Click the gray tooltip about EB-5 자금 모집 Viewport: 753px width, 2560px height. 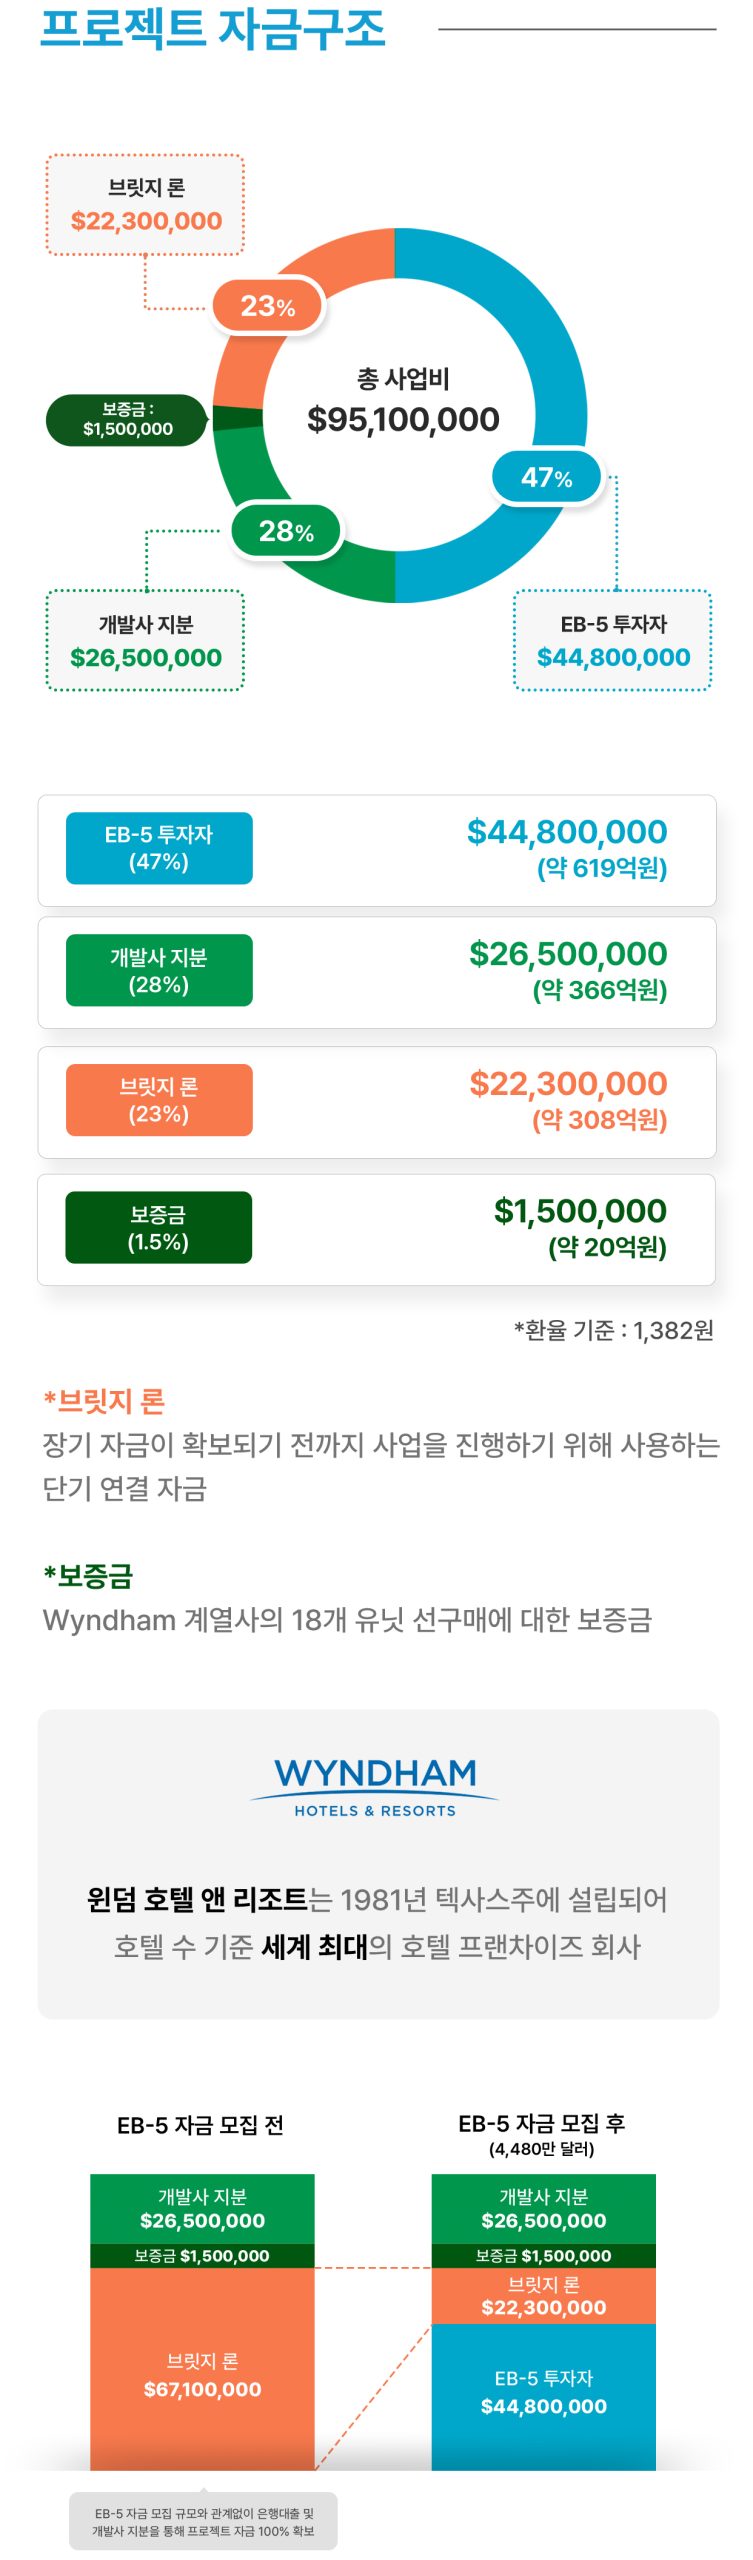tap(203, 2522)
